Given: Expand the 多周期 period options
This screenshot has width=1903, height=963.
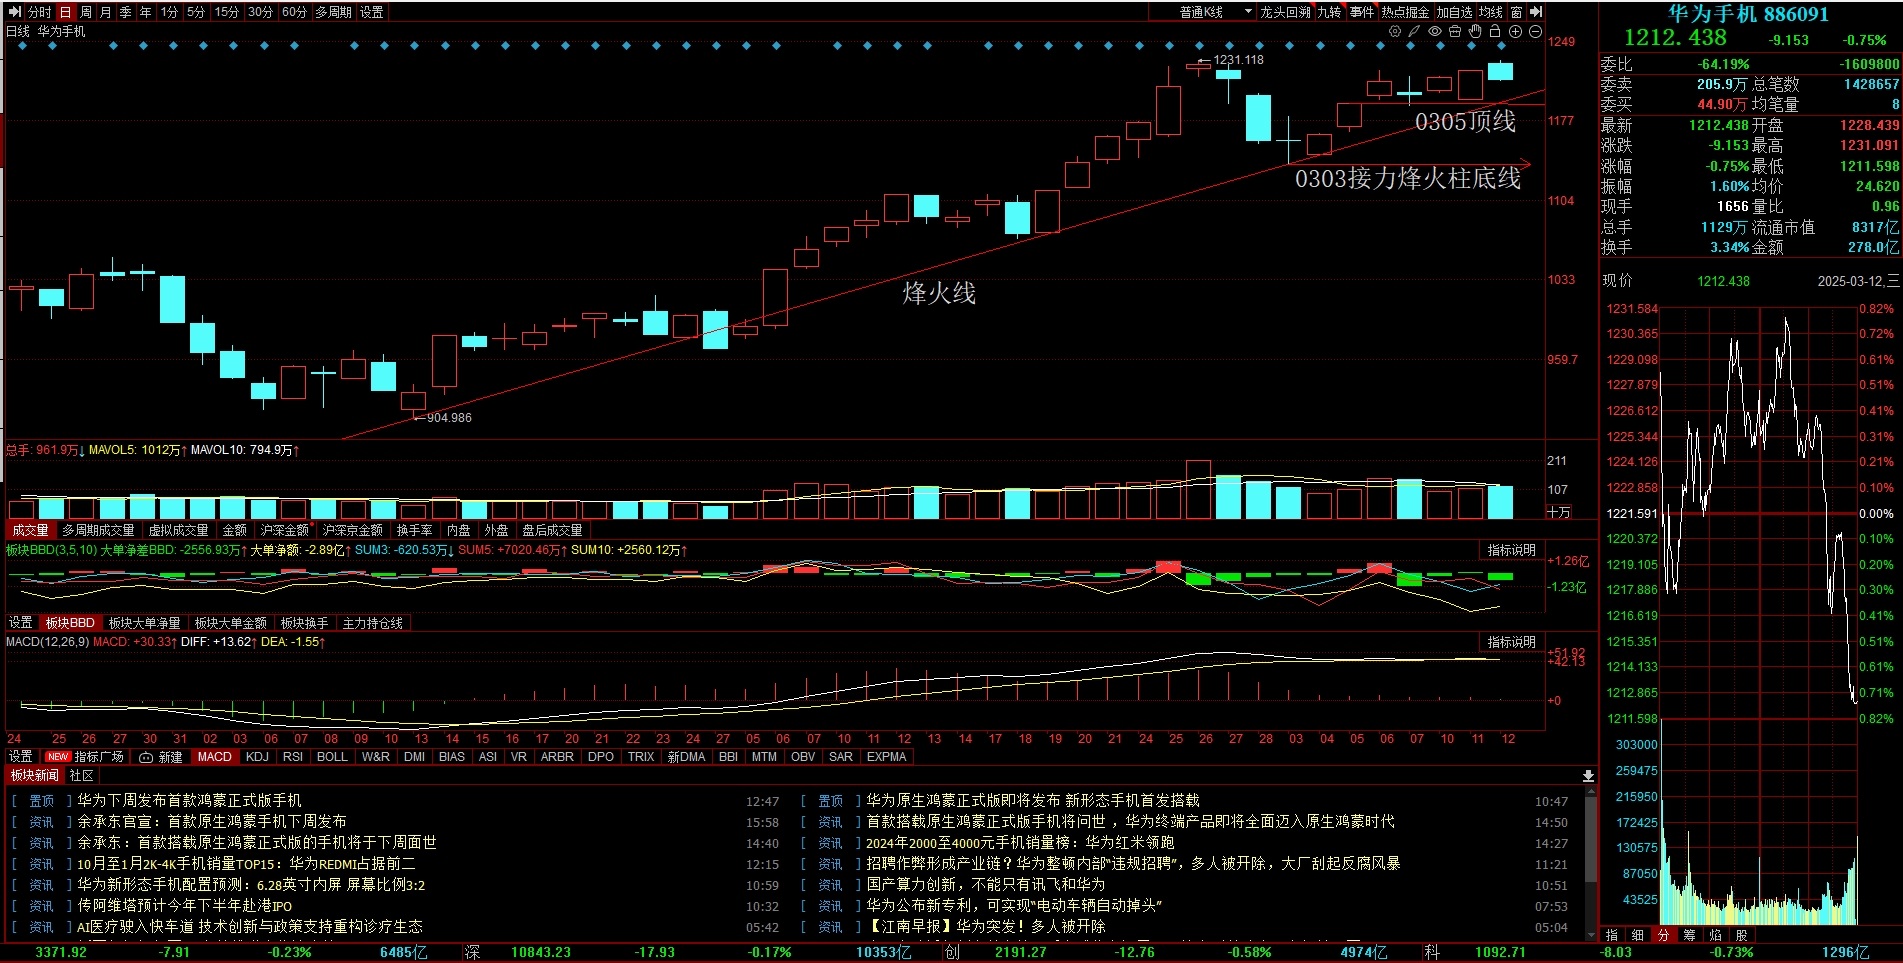Looking at the screenshot, I should [x=333, y=12].
